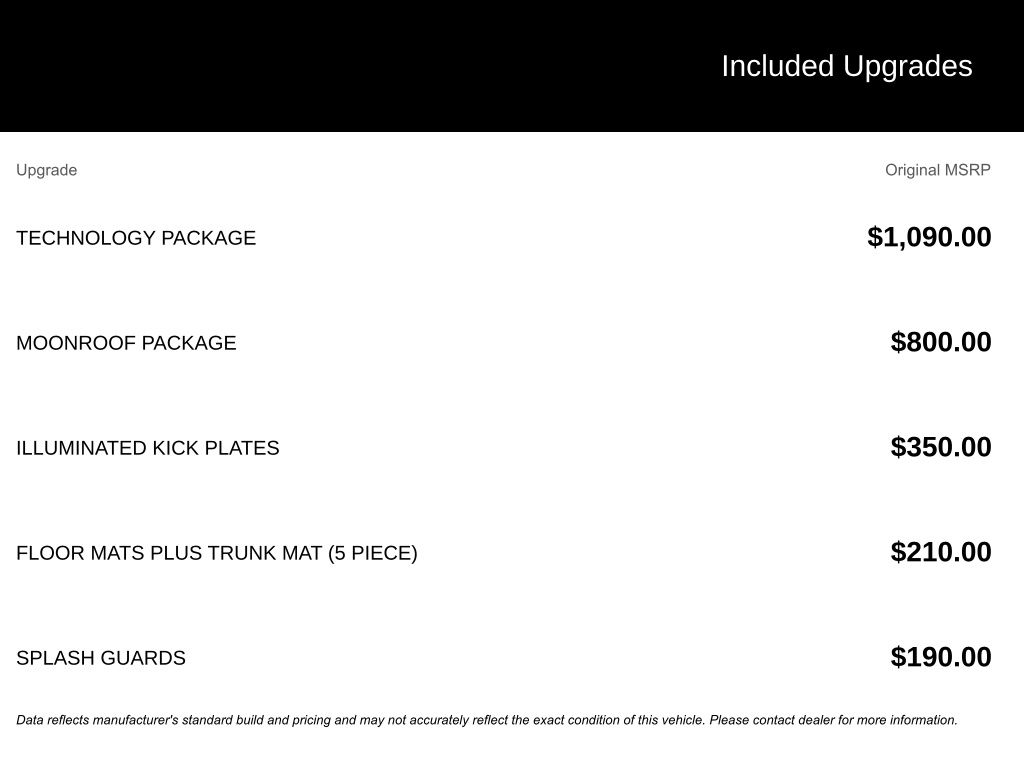Click the word "vehicle" in the disclaimer

pos(682,720)
